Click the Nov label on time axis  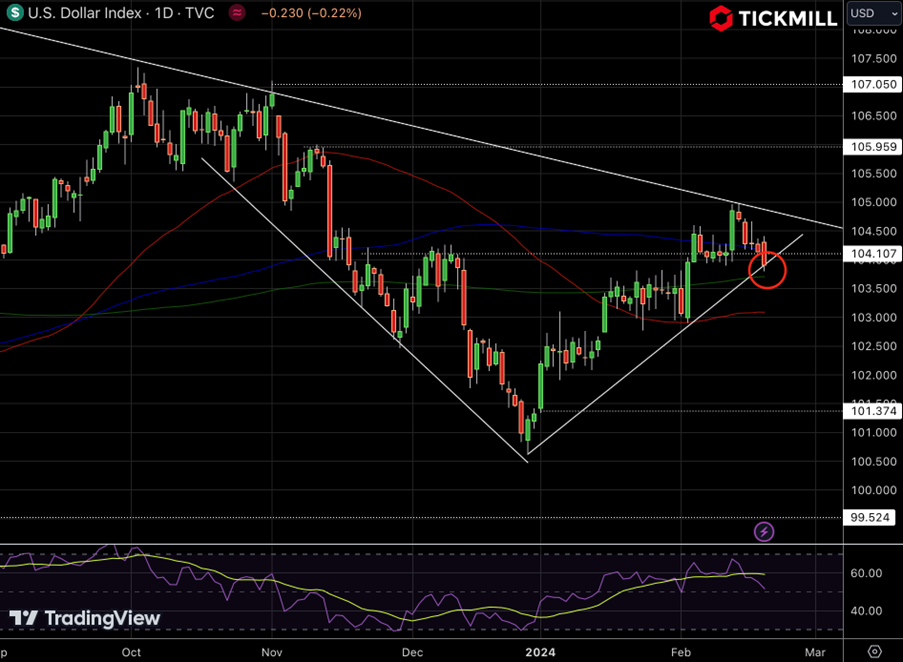[272, 652]
